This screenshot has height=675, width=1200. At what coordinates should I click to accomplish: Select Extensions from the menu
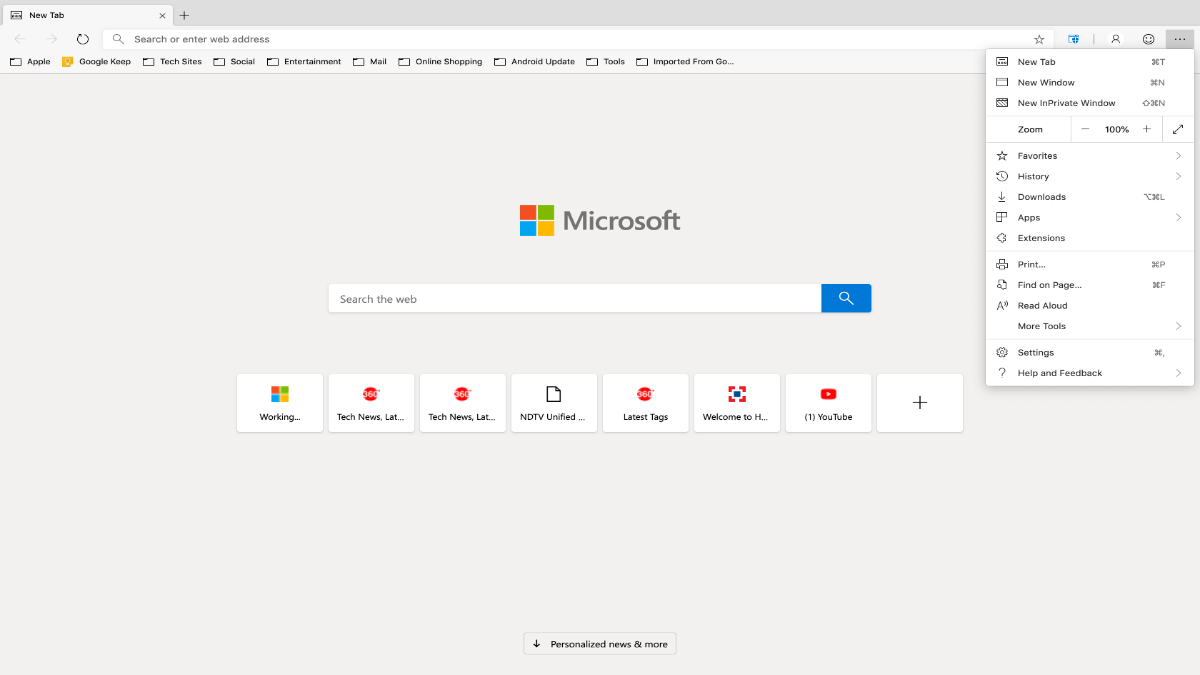(1042, 238)
